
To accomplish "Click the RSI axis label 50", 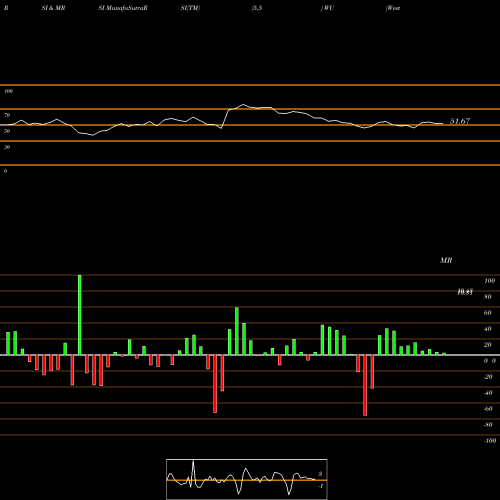I will tap(7, 131).
